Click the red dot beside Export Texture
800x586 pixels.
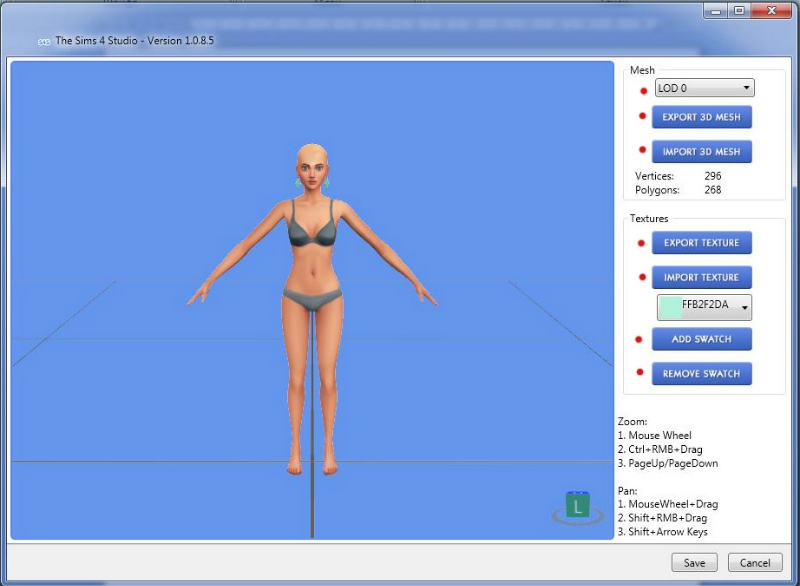point(641,243)
